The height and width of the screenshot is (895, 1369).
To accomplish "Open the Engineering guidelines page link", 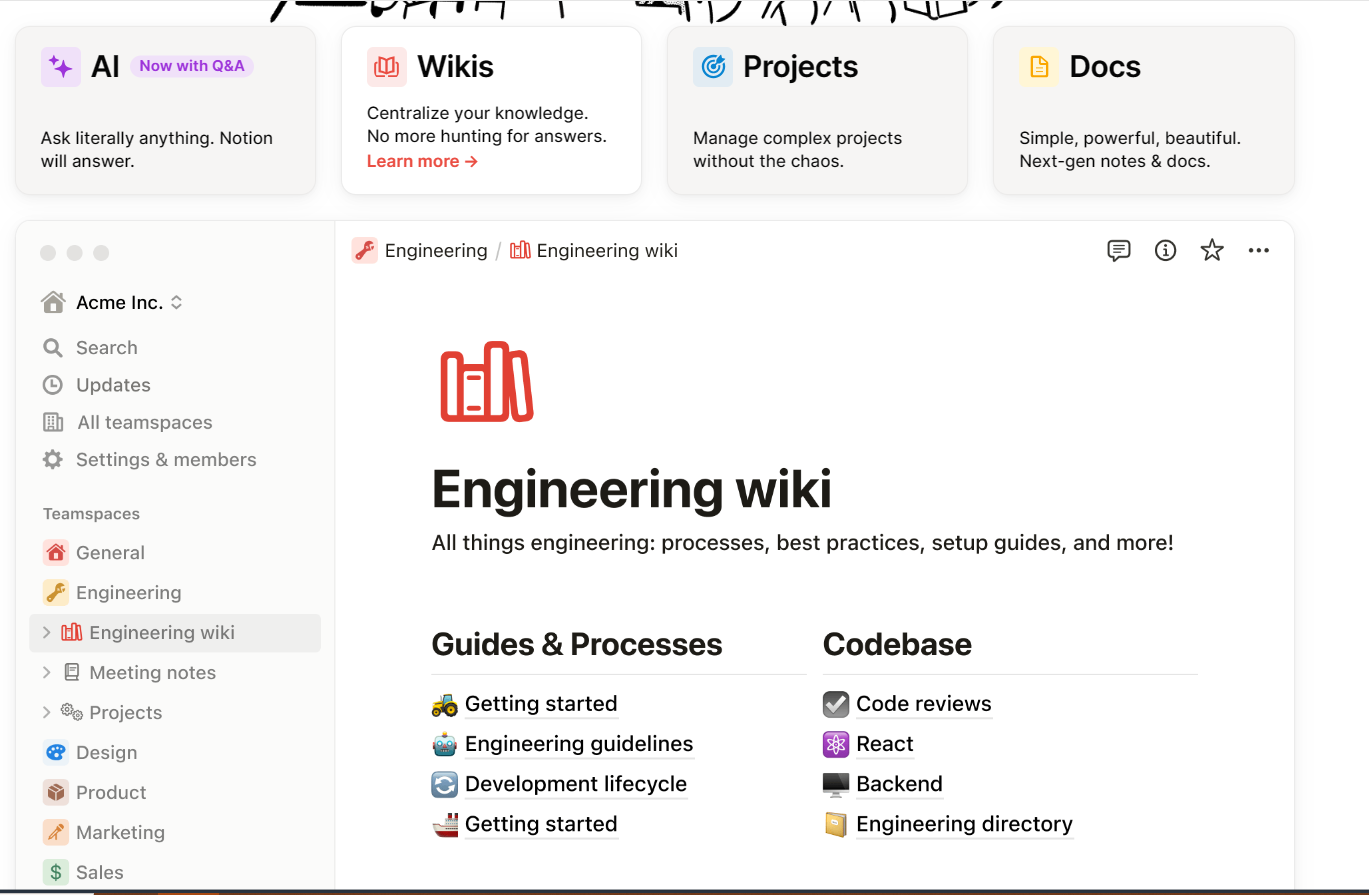I will (x=578, y=744).
